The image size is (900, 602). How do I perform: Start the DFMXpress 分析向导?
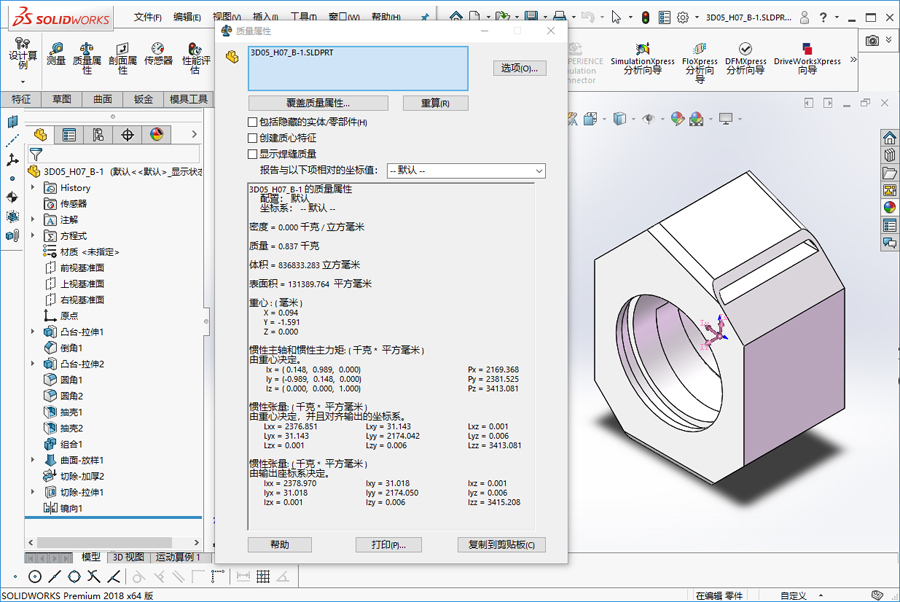tap(746, 59)
